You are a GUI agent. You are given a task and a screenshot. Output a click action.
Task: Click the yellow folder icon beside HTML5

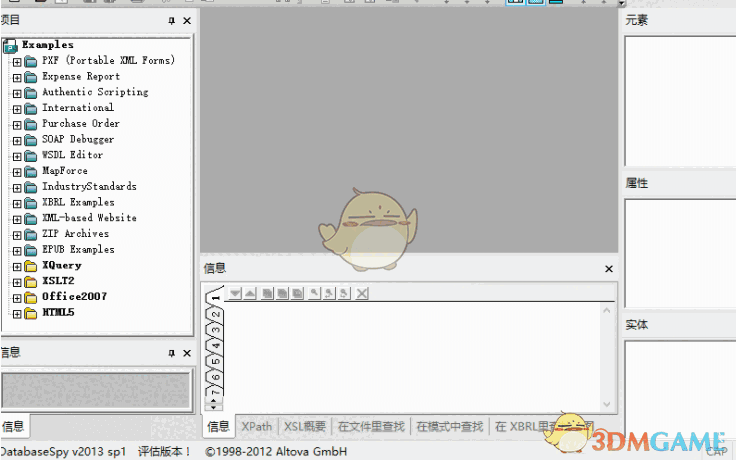(31, 314)
